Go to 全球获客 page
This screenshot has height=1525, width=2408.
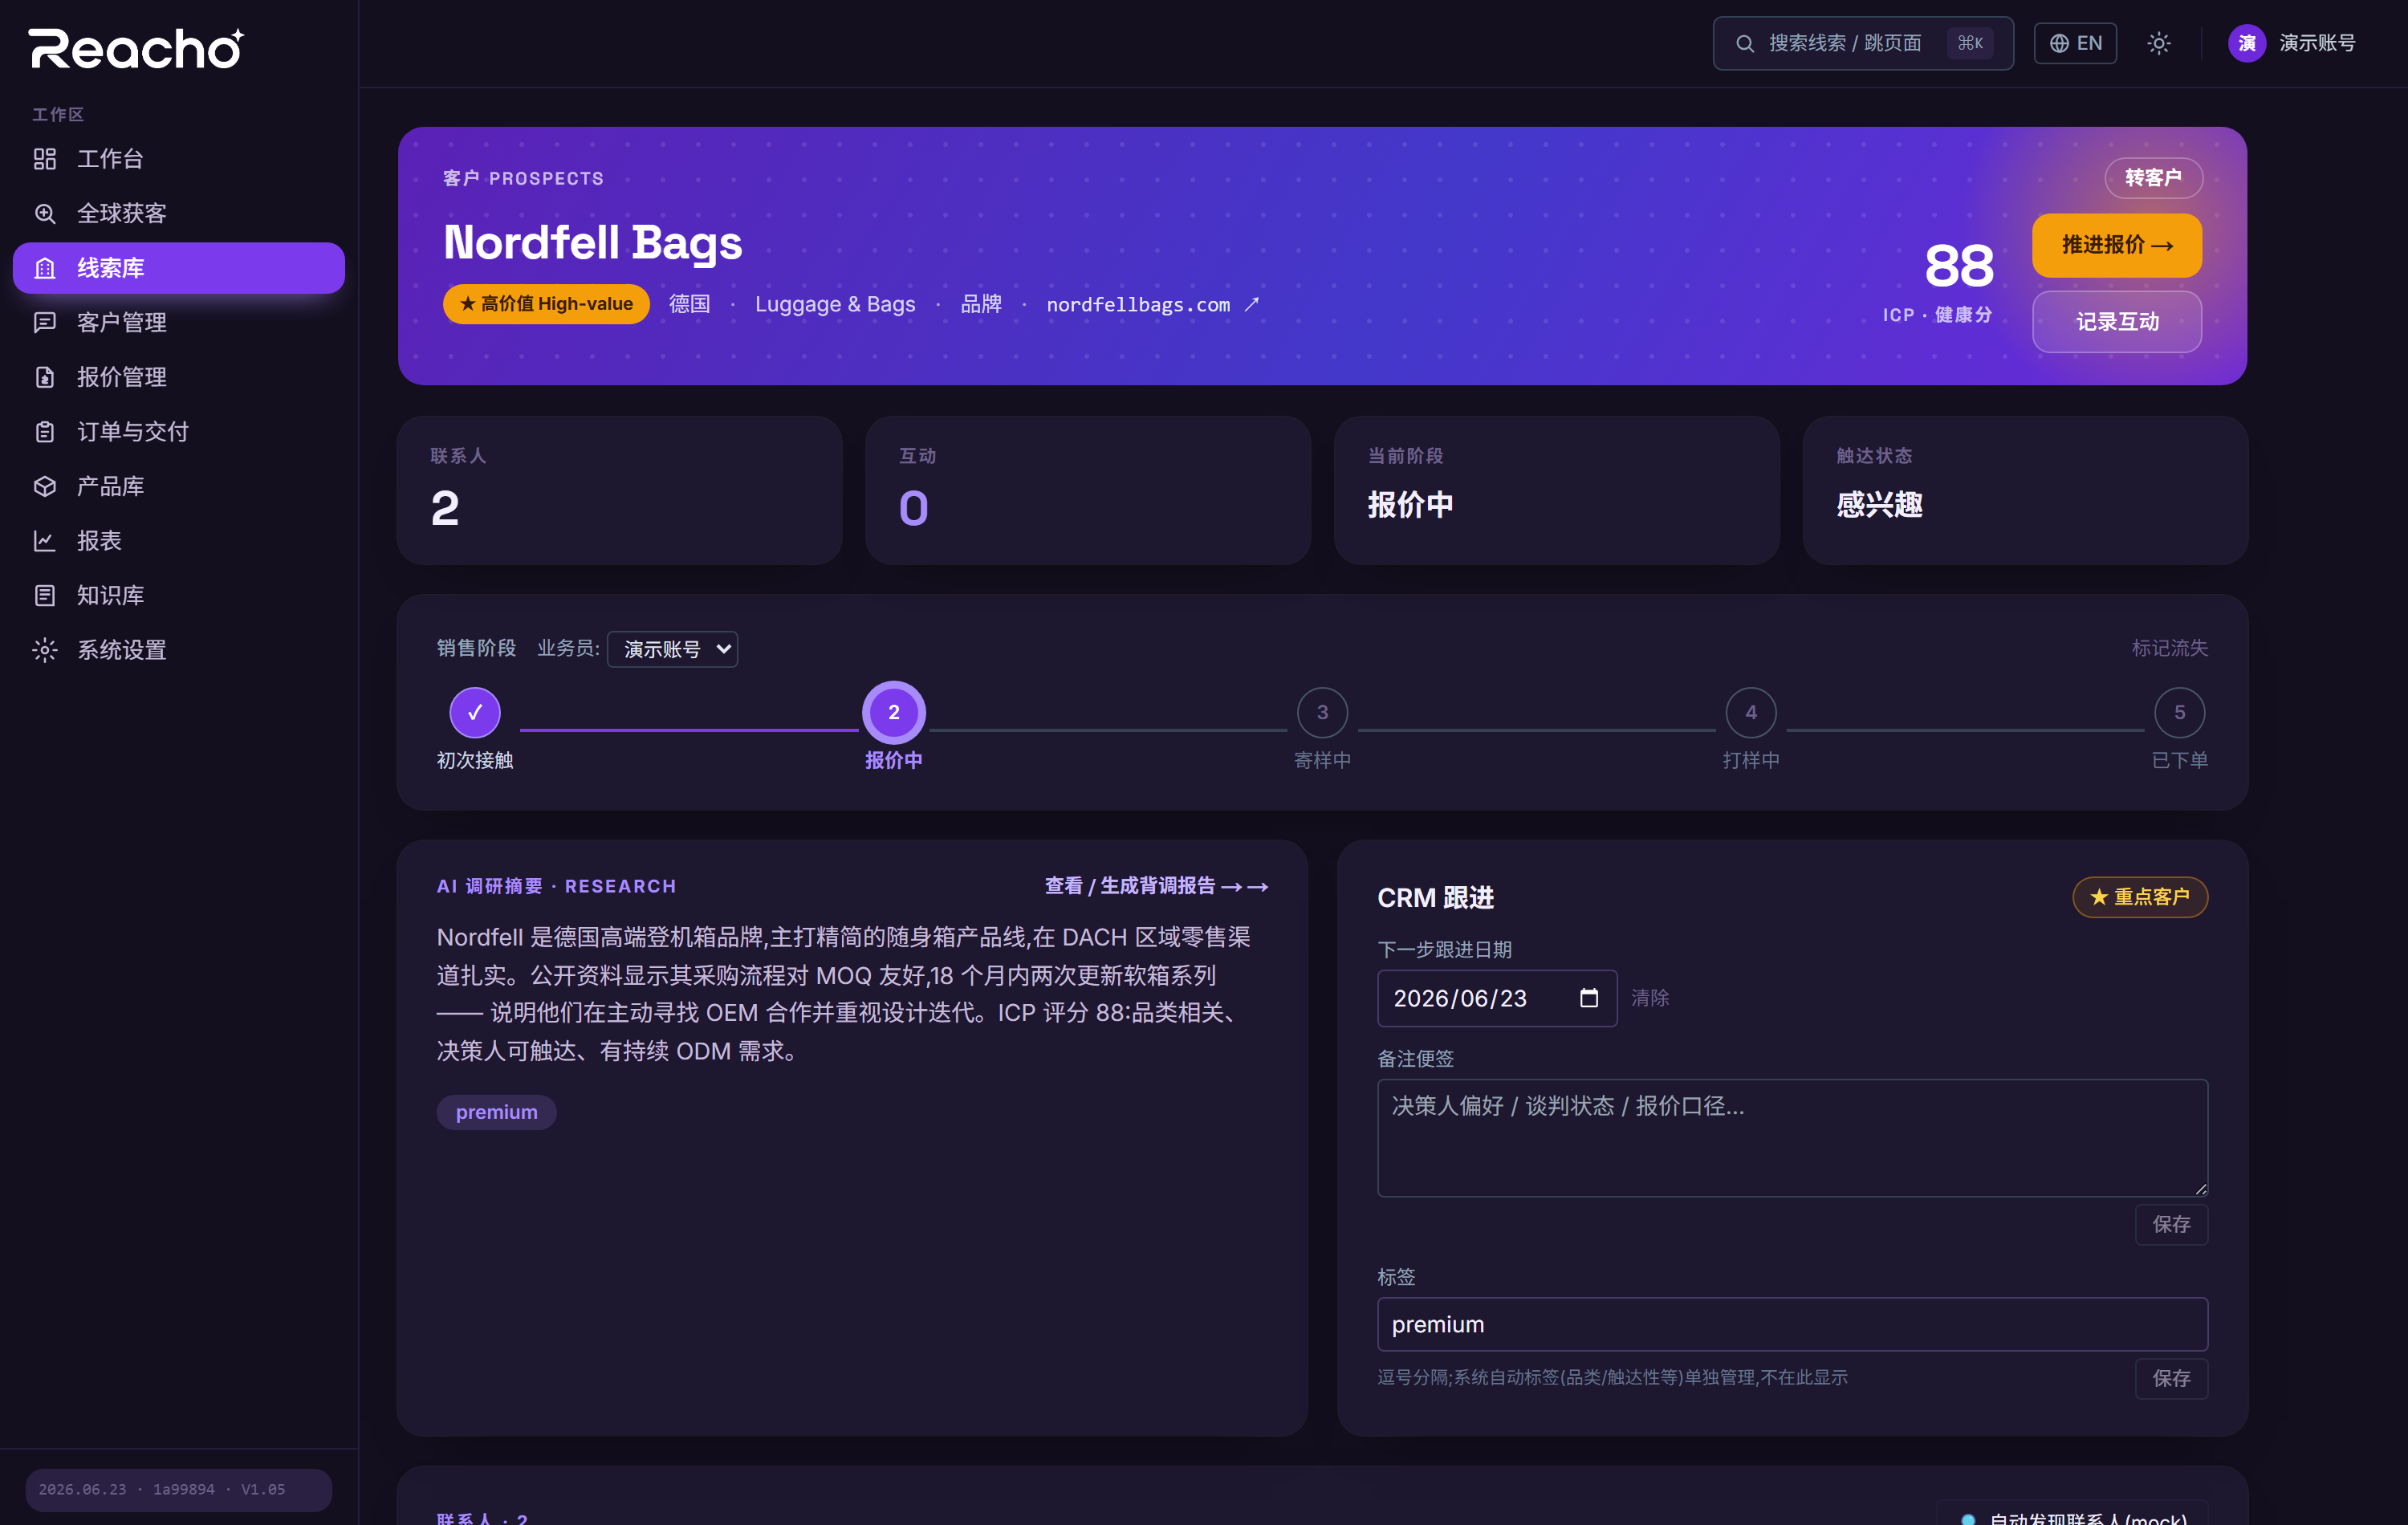point(179,213)
